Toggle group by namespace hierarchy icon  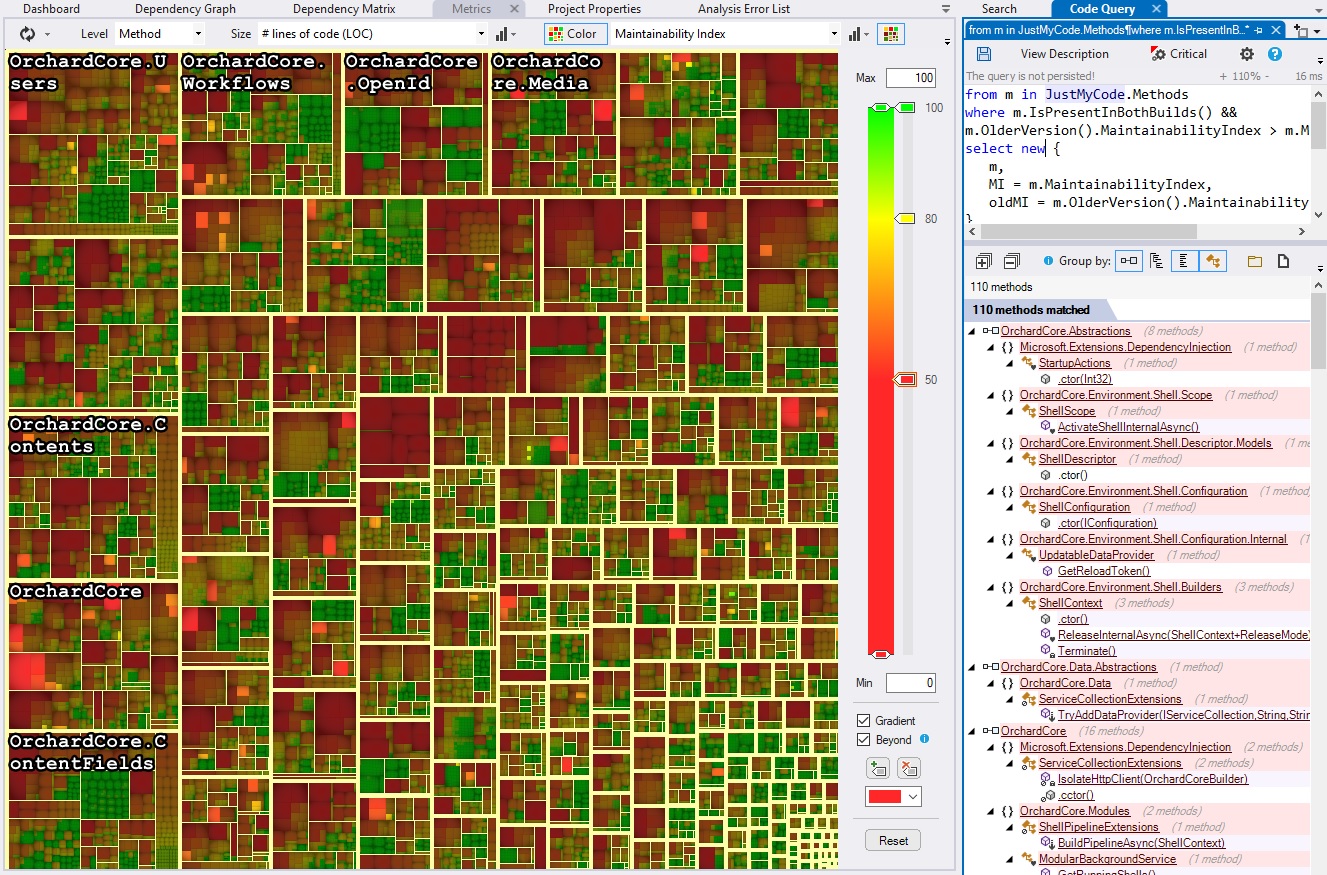click(1157, 261)
